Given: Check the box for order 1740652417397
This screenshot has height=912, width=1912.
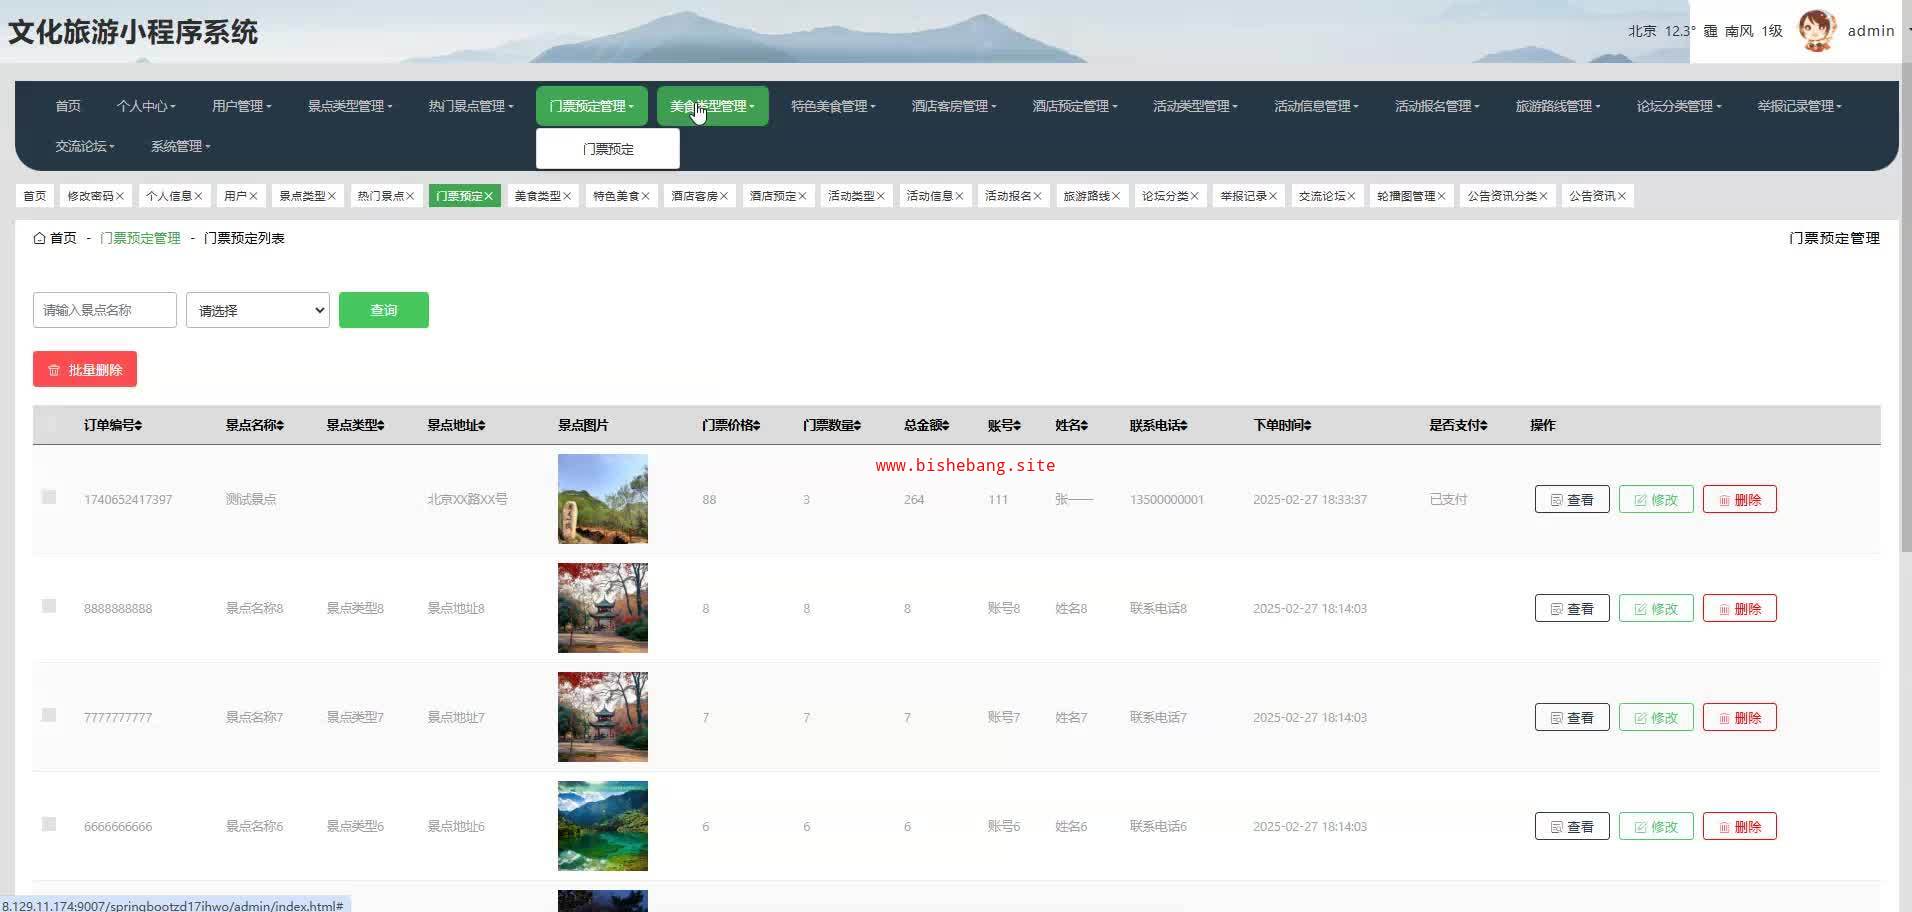Looking at the screenshot, I should click(x=49, y=497).
